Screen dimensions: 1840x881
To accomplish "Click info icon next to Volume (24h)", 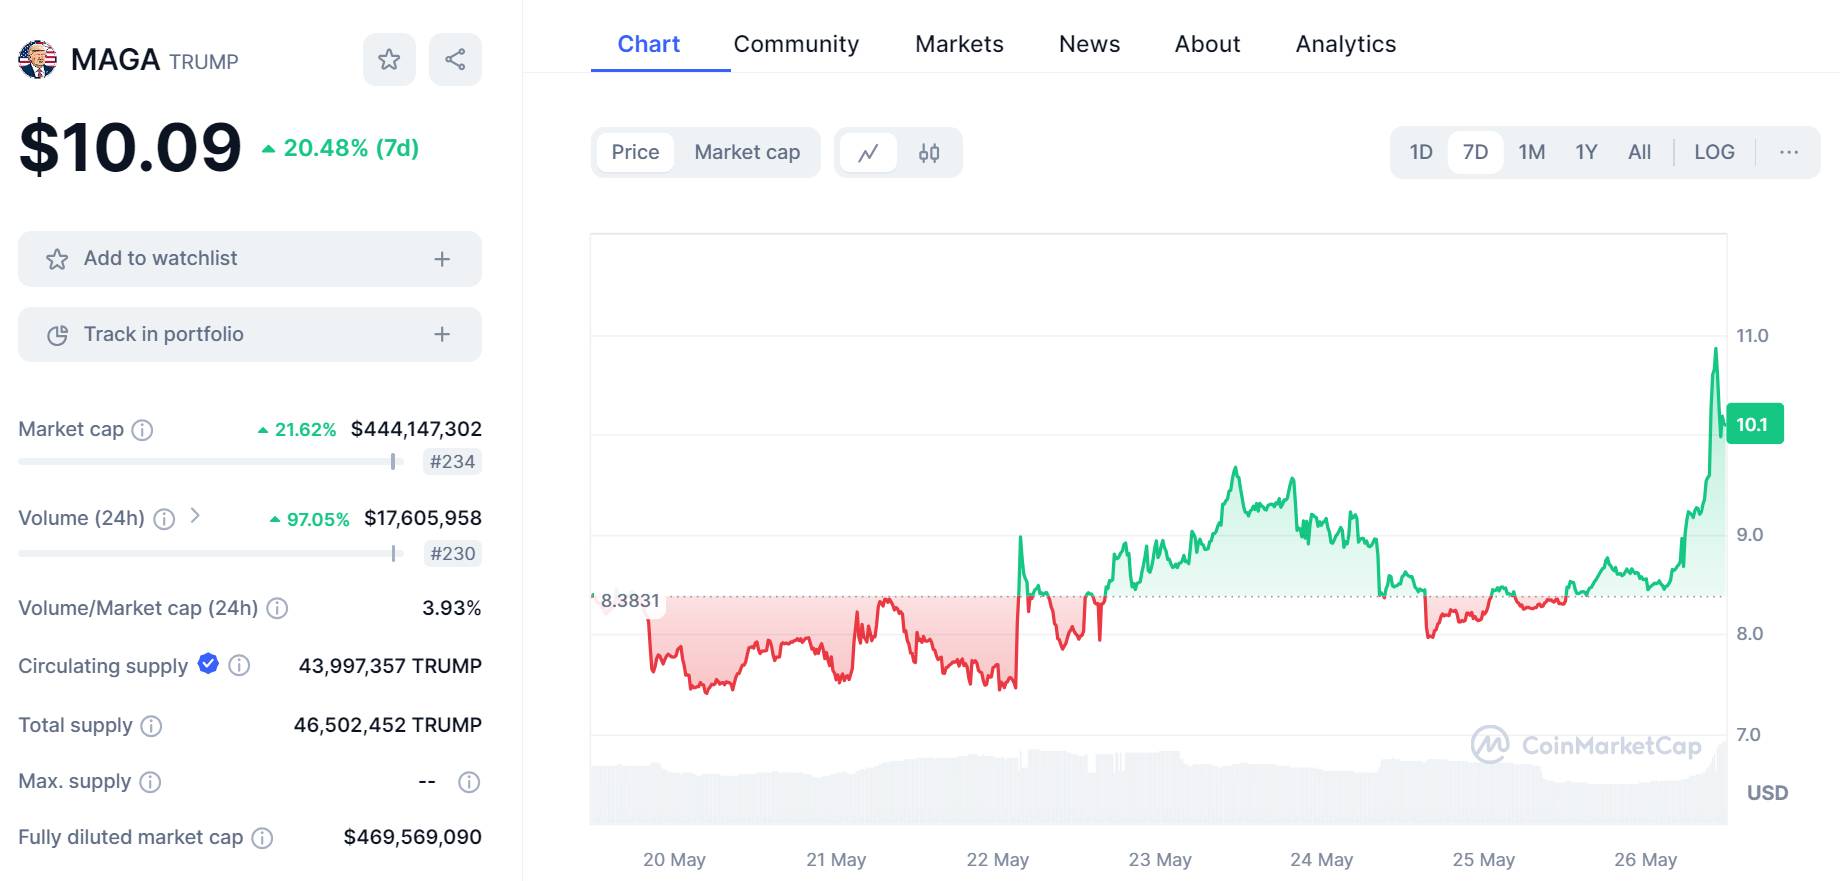I will (x=164, y=519).
